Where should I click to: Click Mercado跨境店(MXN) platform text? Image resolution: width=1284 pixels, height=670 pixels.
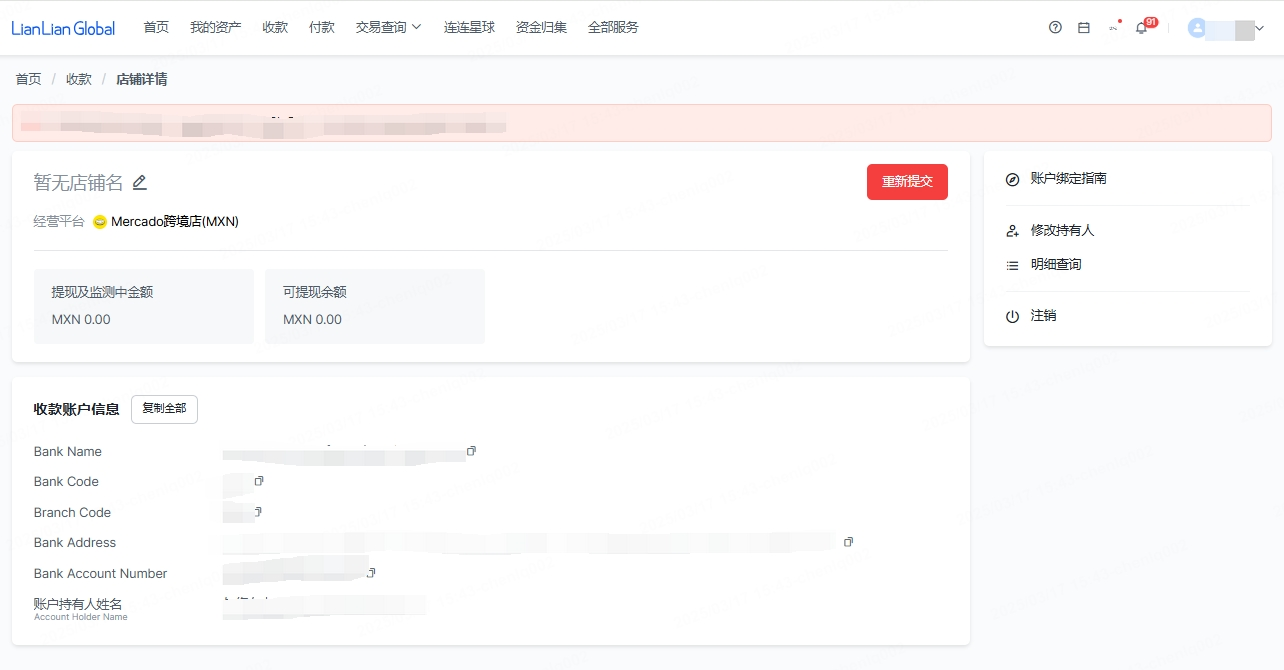click(x=175, y=222)
